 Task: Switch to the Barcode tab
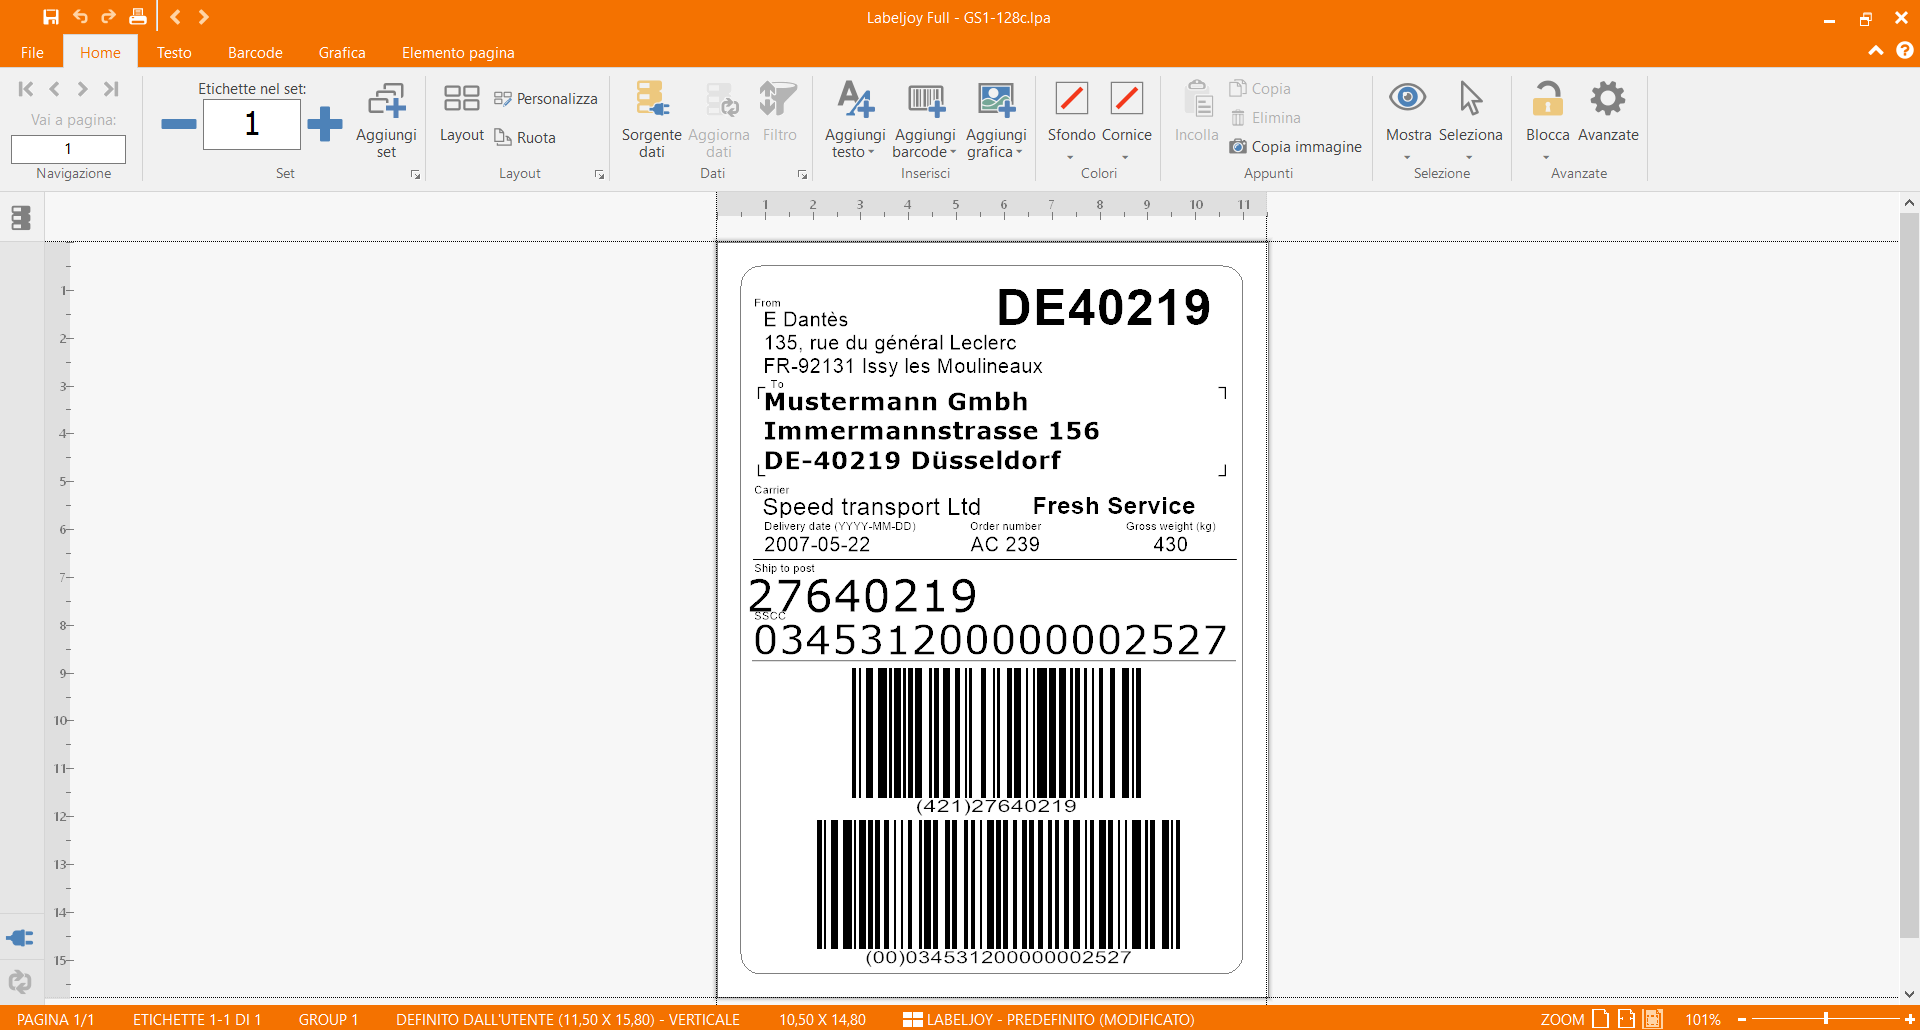pos(255,52)
